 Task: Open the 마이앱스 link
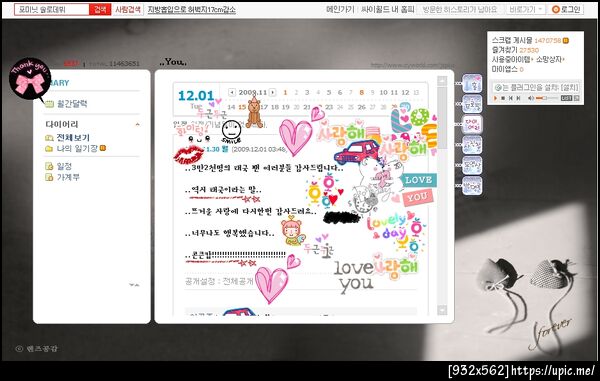pyautogui.click(x=504, y=69)
